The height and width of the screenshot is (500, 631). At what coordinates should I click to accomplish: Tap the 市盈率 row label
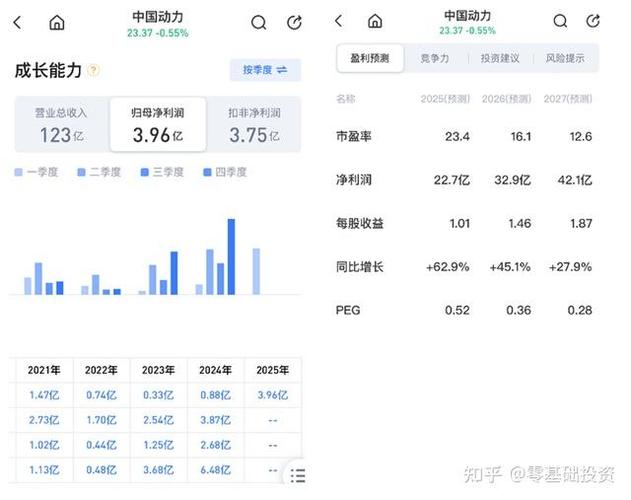(x=354, y=136)
